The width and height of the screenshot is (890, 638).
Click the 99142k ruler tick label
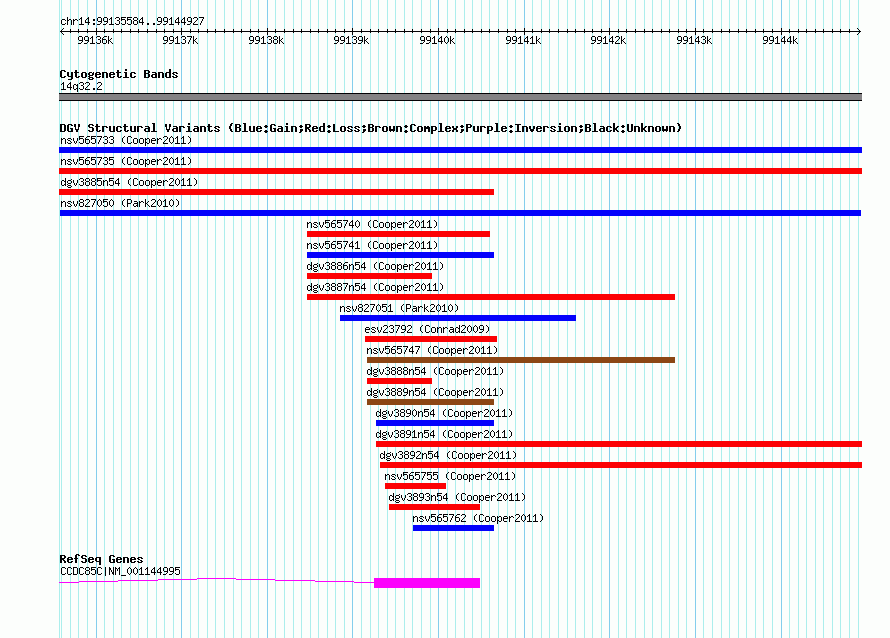[608, 40]
